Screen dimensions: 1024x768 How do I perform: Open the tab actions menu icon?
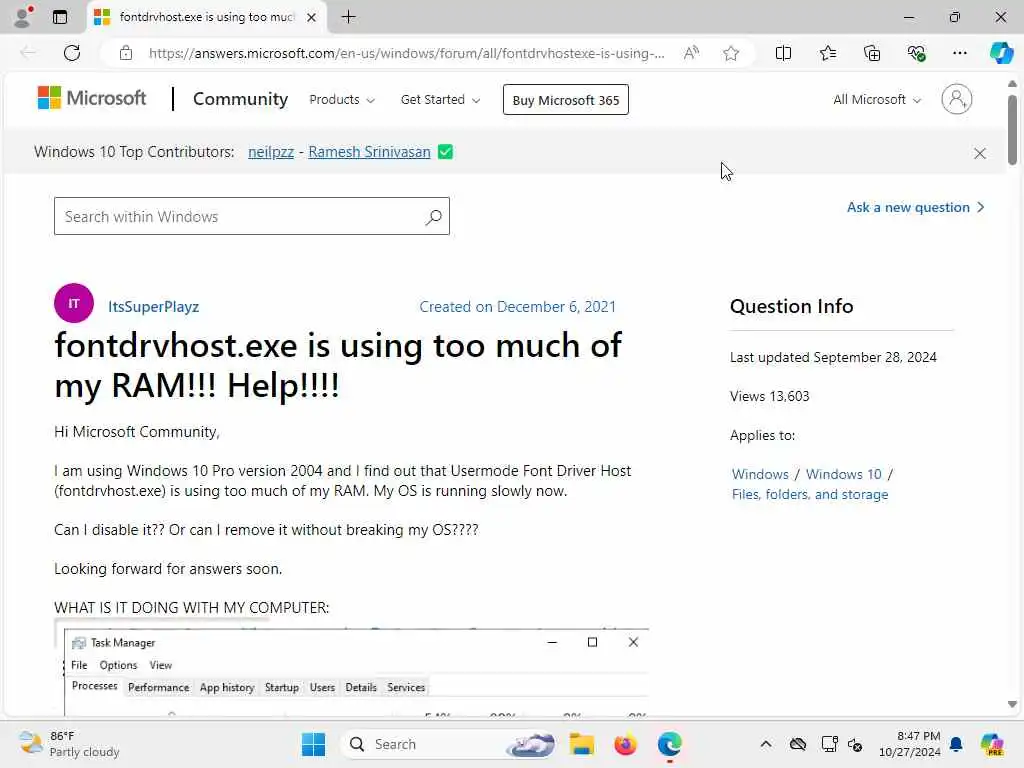tap(60, 17)
